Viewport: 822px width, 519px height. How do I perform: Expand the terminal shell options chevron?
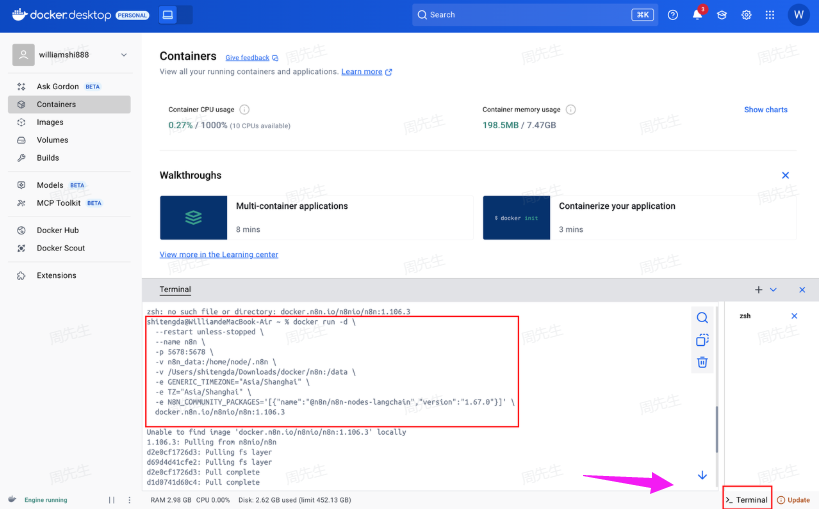(773, 290)
